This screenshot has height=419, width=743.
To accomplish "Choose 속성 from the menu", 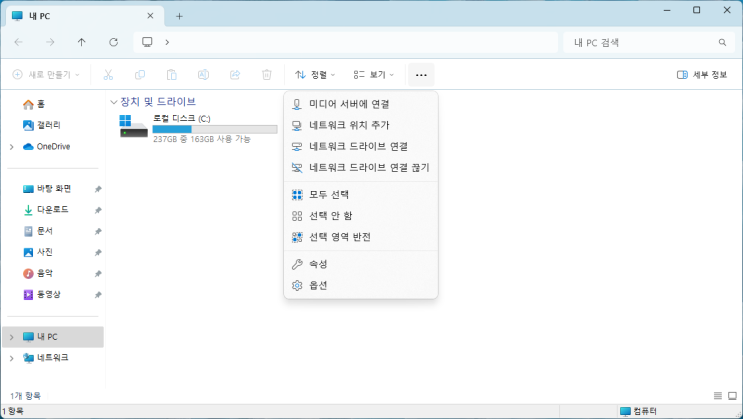I will pos(361,264).
